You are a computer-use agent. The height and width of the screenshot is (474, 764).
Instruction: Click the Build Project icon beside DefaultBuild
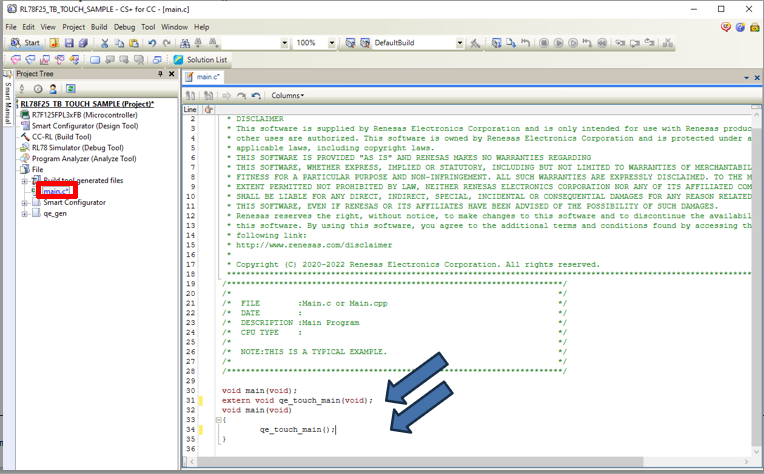click(x=350, y=43)
